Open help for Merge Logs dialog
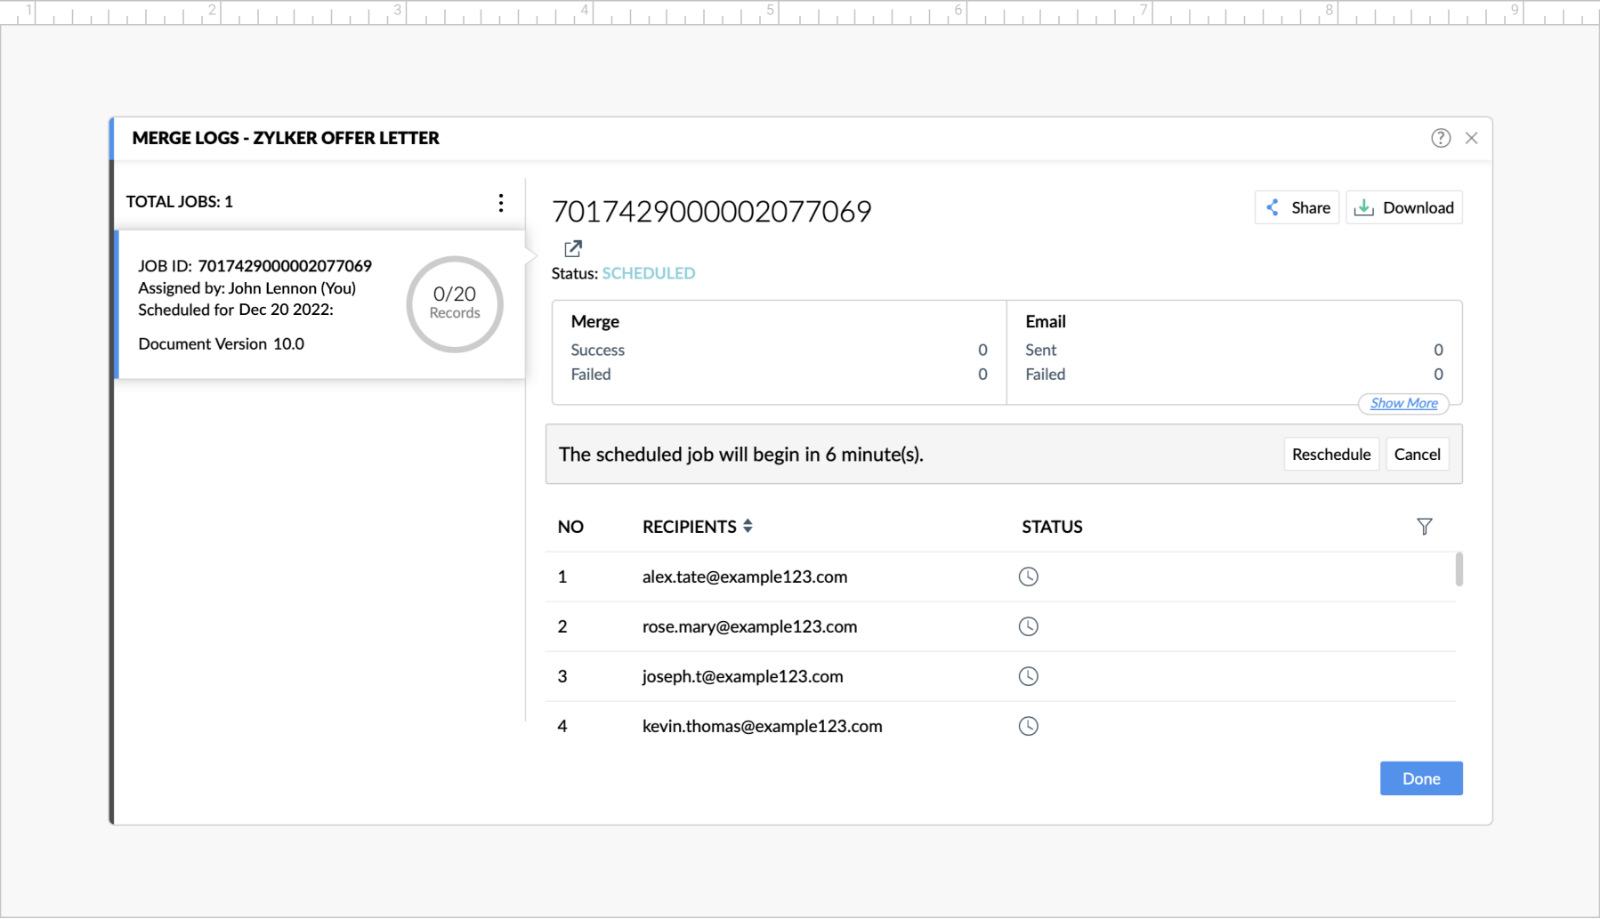1600x919 pixels. tap(1440, 138)
